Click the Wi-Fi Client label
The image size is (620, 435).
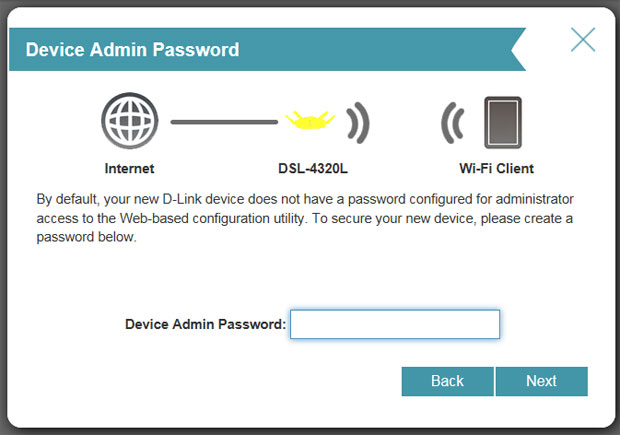496,168
